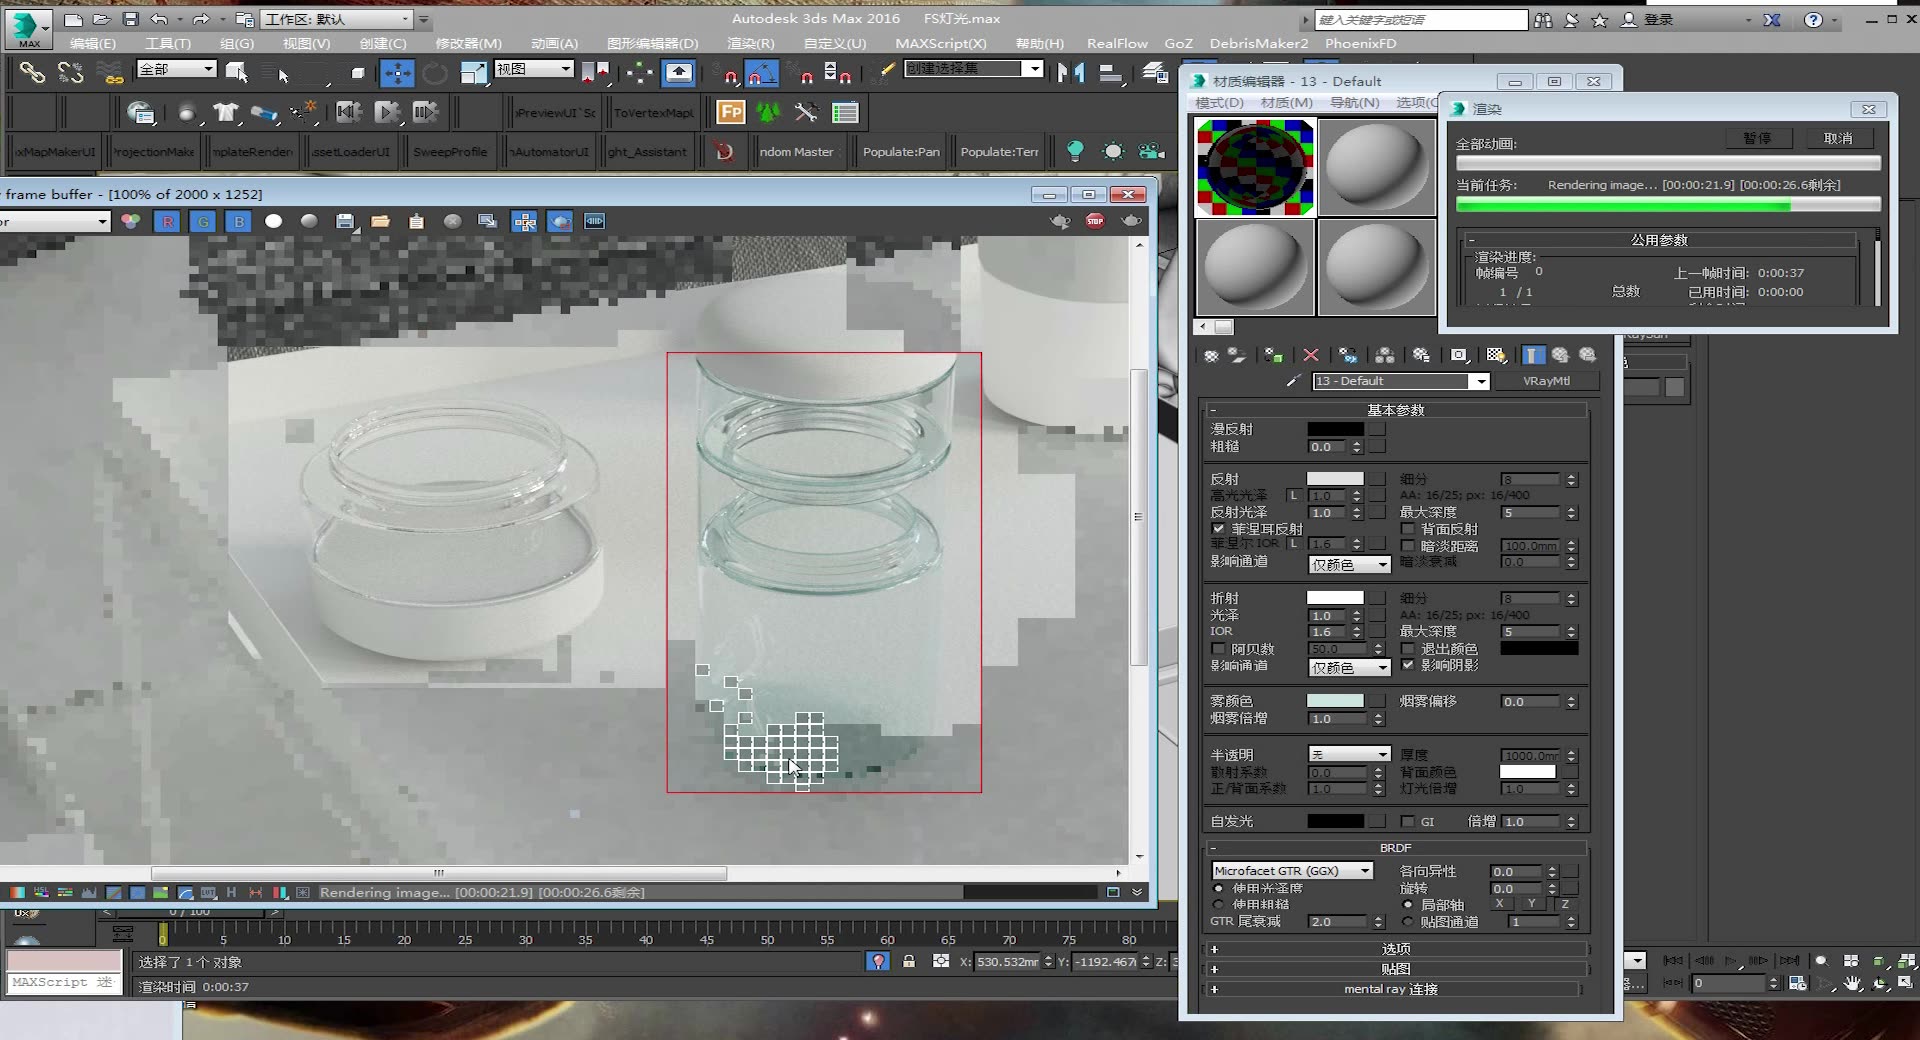Select the 贴图通道 radio button
This screenshot has width=1920, height=1040.
coord(1408,922)
